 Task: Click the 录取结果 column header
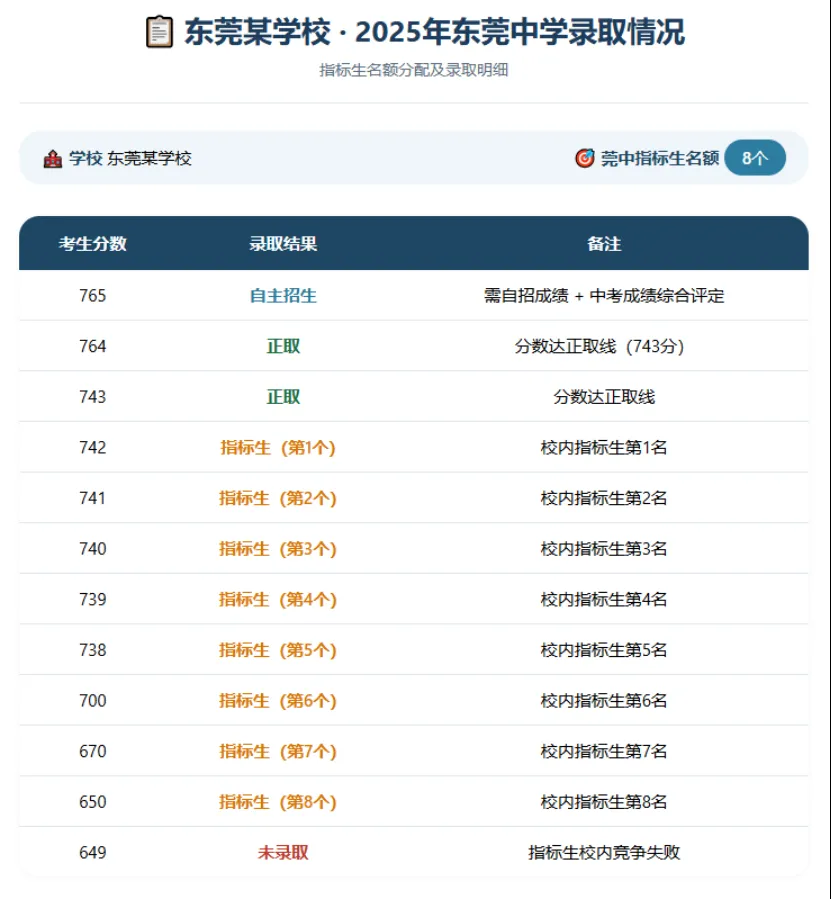[x=283, y=244]
